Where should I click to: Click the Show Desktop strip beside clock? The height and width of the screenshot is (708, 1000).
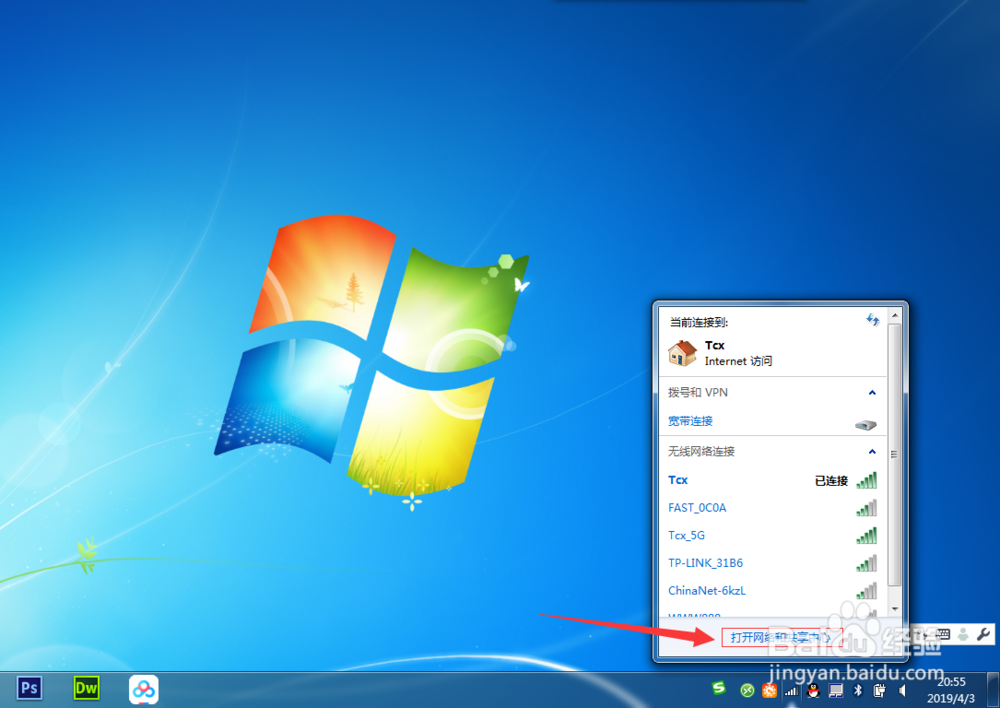point(993,690)
